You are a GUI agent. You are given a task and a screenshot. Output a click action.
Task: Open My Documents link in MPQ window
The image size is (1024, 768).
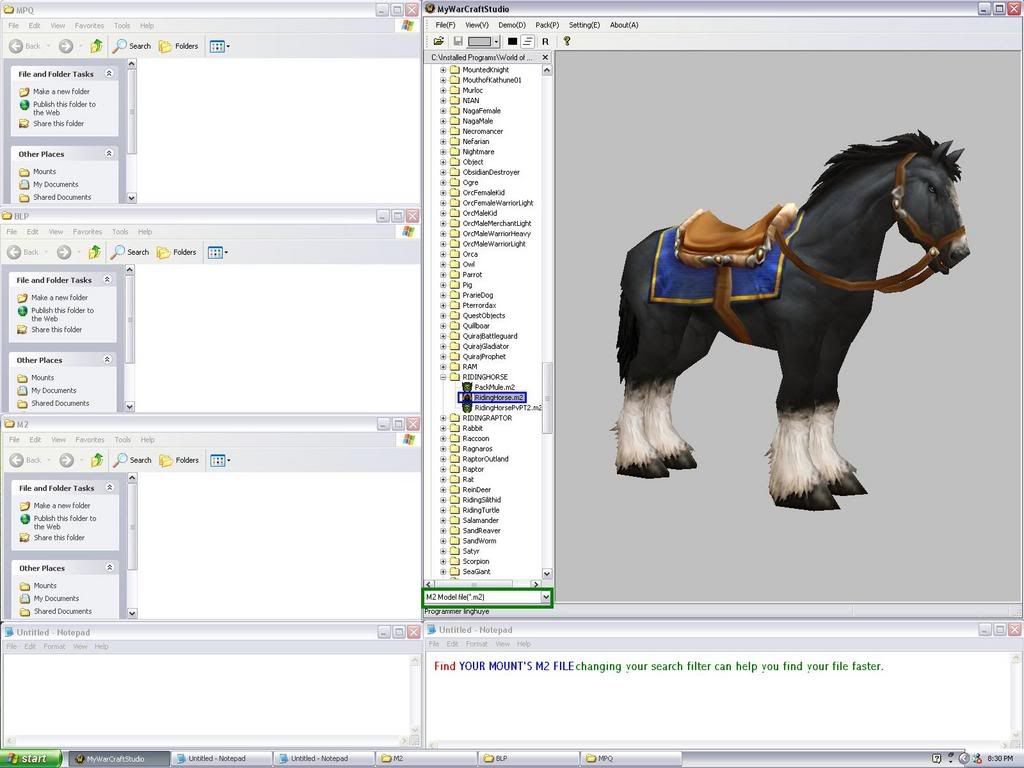pos(56,184)
